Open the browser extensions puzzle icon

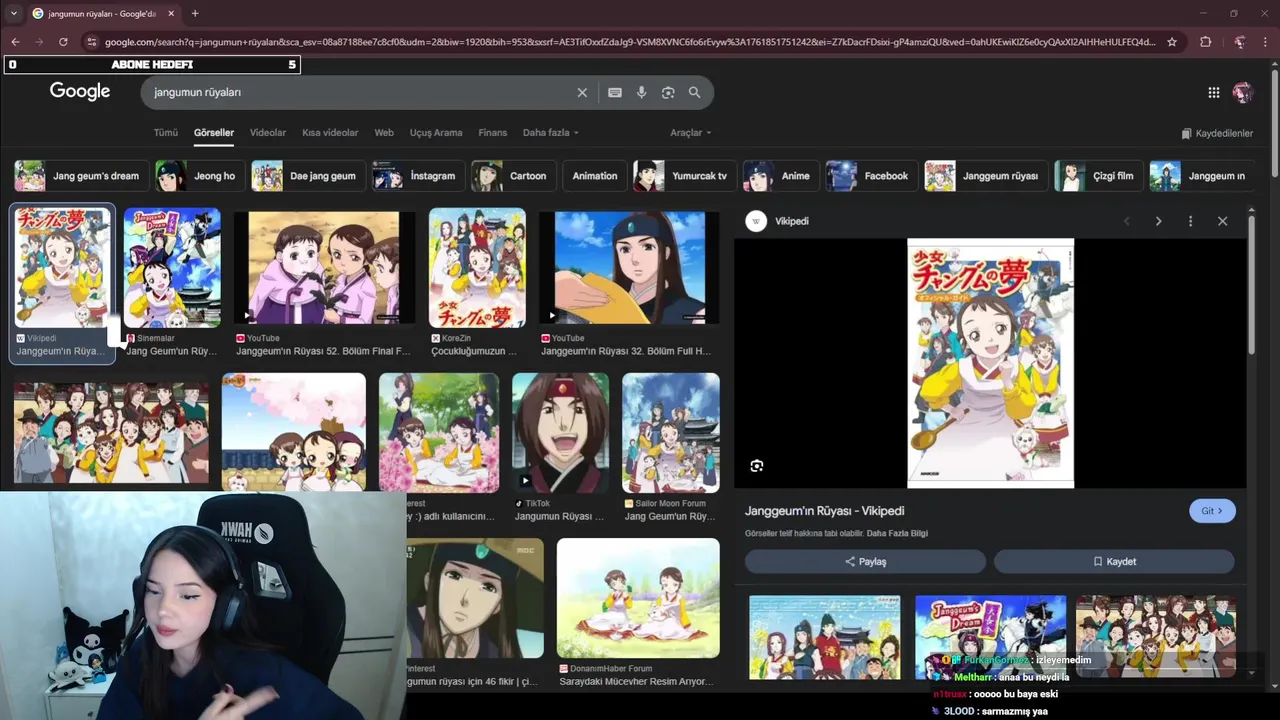[1205, 42]
